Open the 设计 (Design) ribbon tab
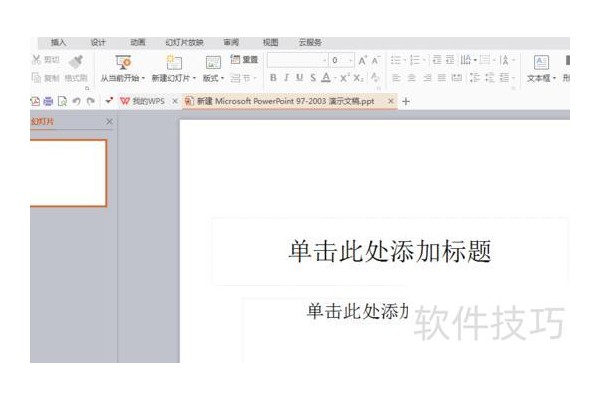 pyautogui.click(x=98, y=42)
